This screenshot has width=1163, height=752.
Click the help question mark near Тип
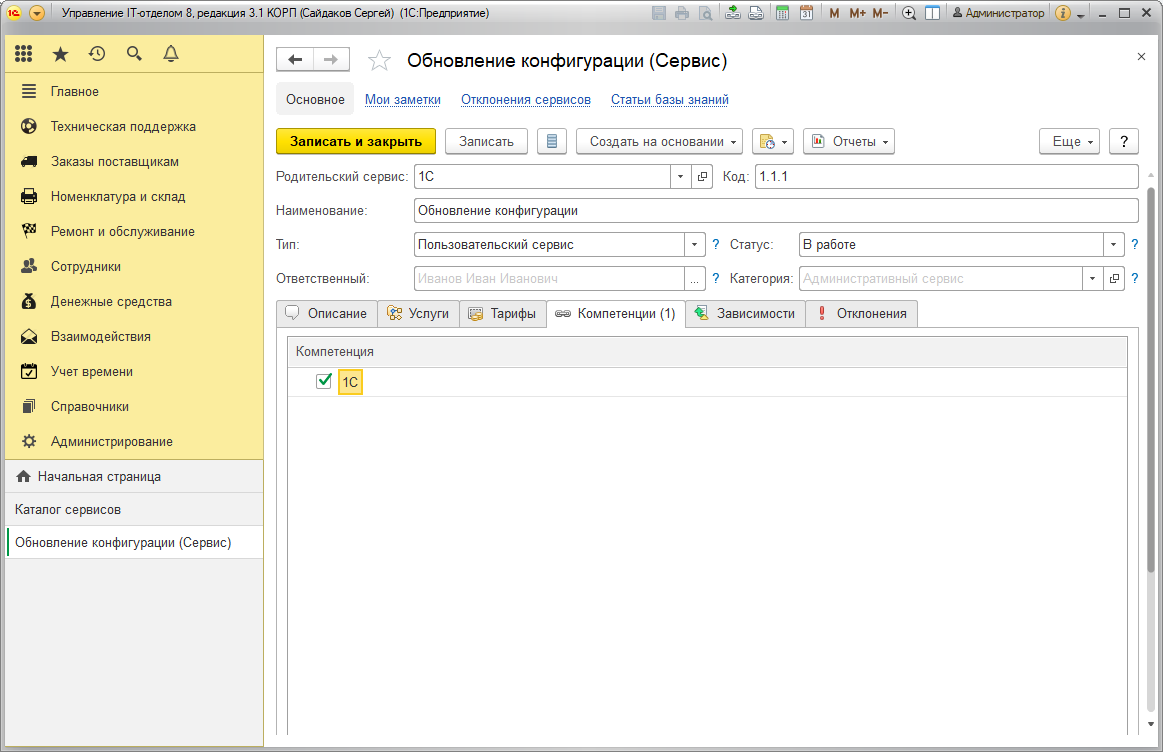point(716,244)
